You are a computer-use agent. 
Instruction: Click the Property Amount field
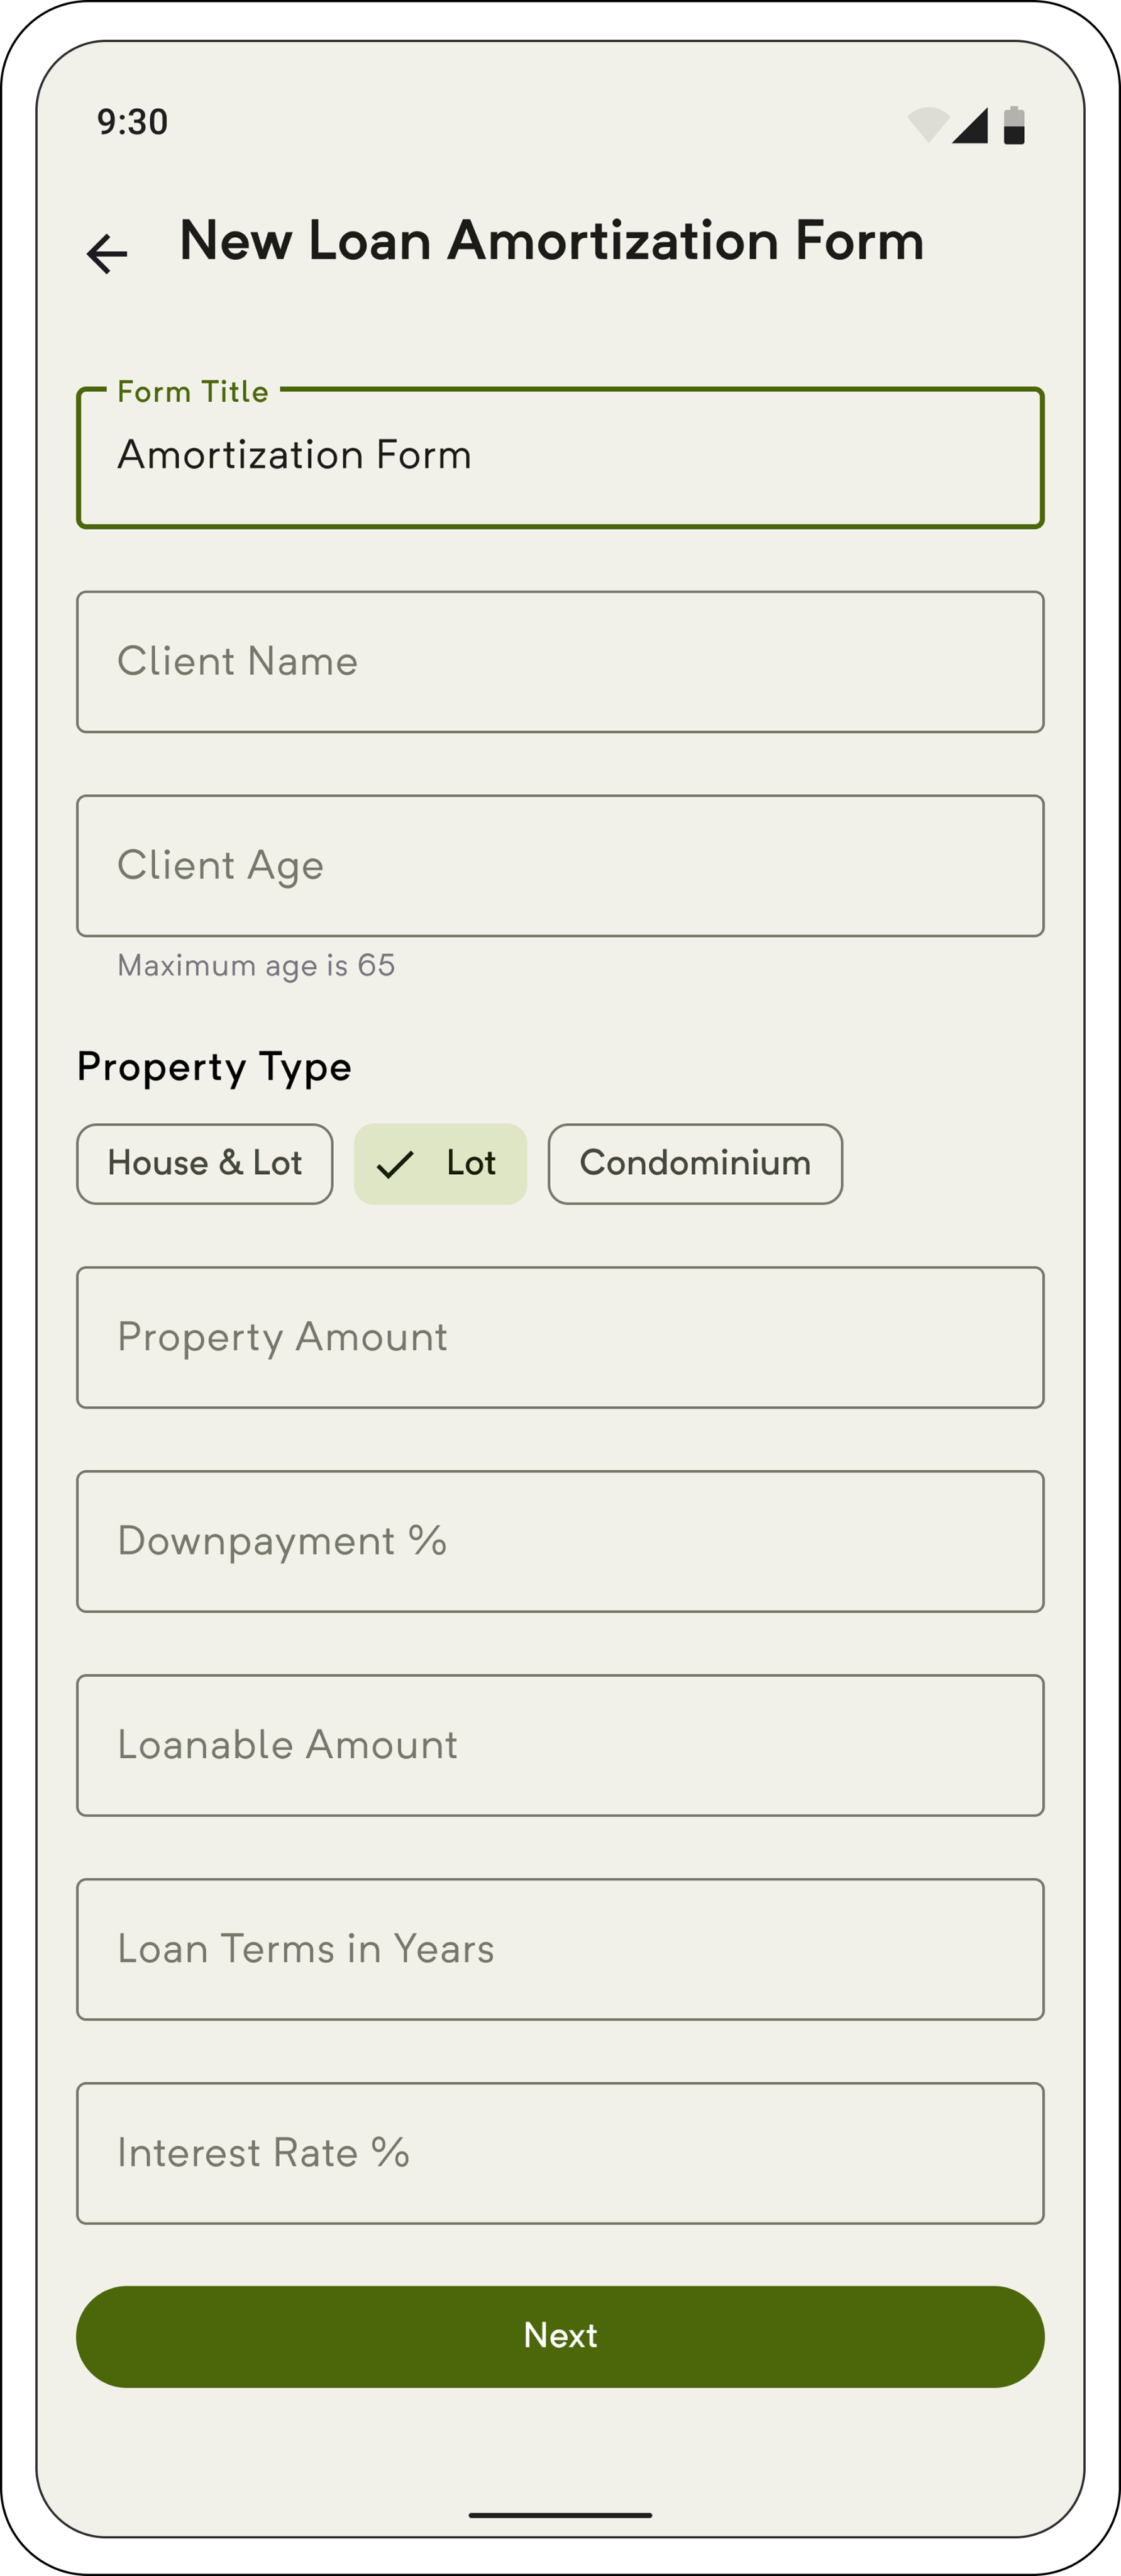(x=560, y=1338)
